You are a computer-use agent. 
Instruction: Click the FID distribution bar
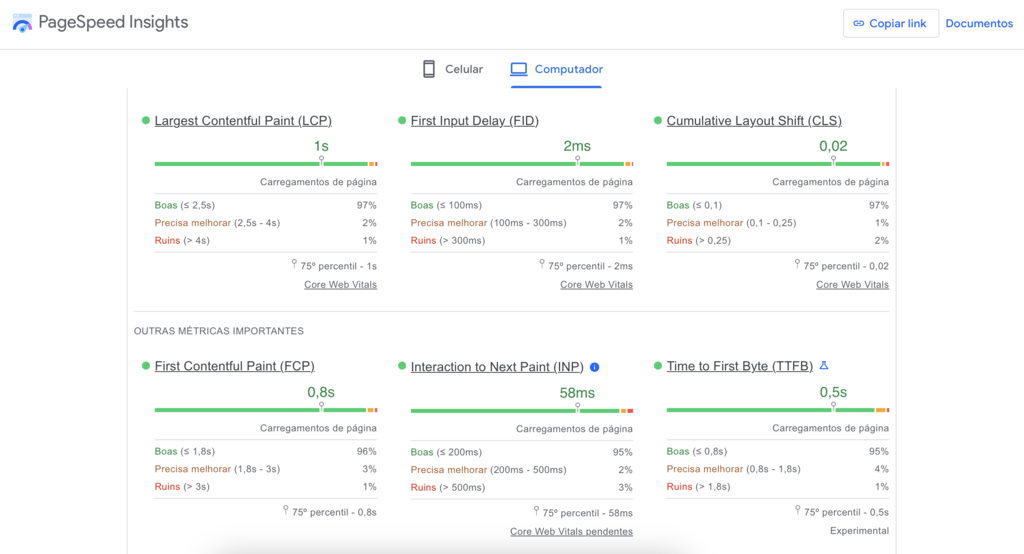pos(522,164)
